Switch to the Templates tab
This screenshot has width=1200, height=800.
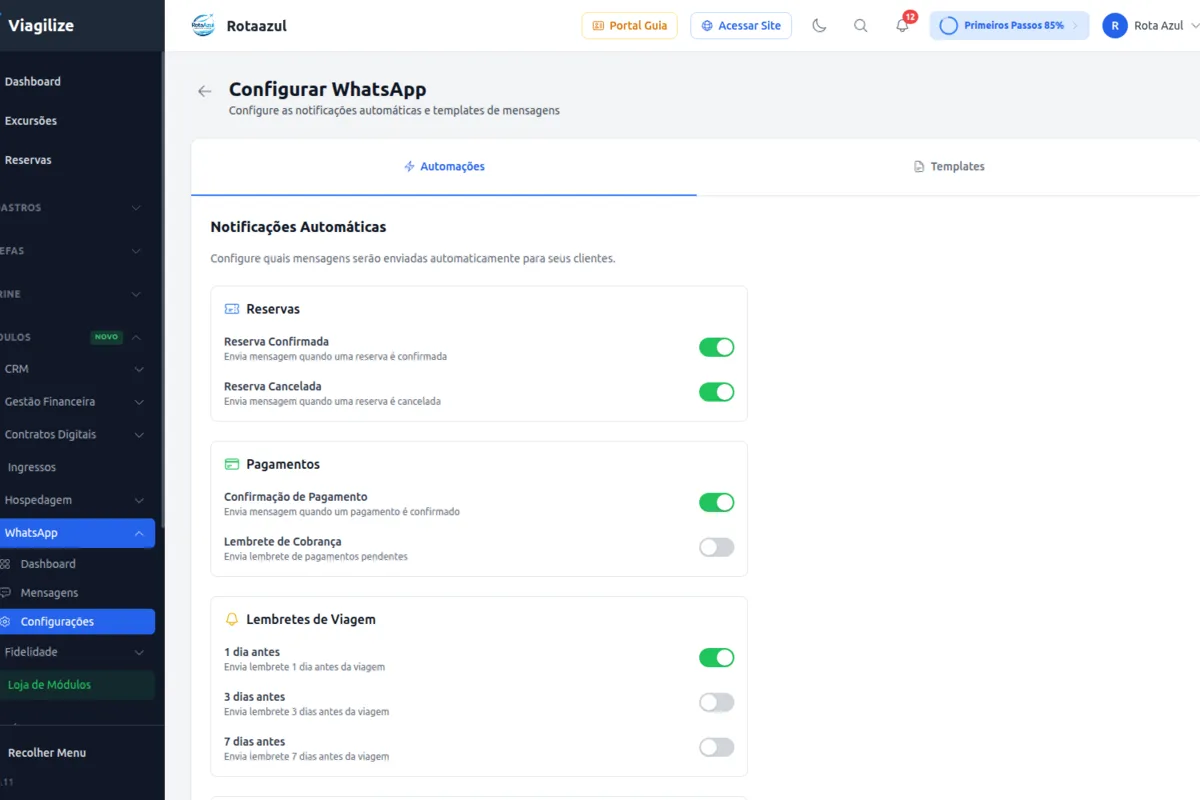(x=949, y=167)
